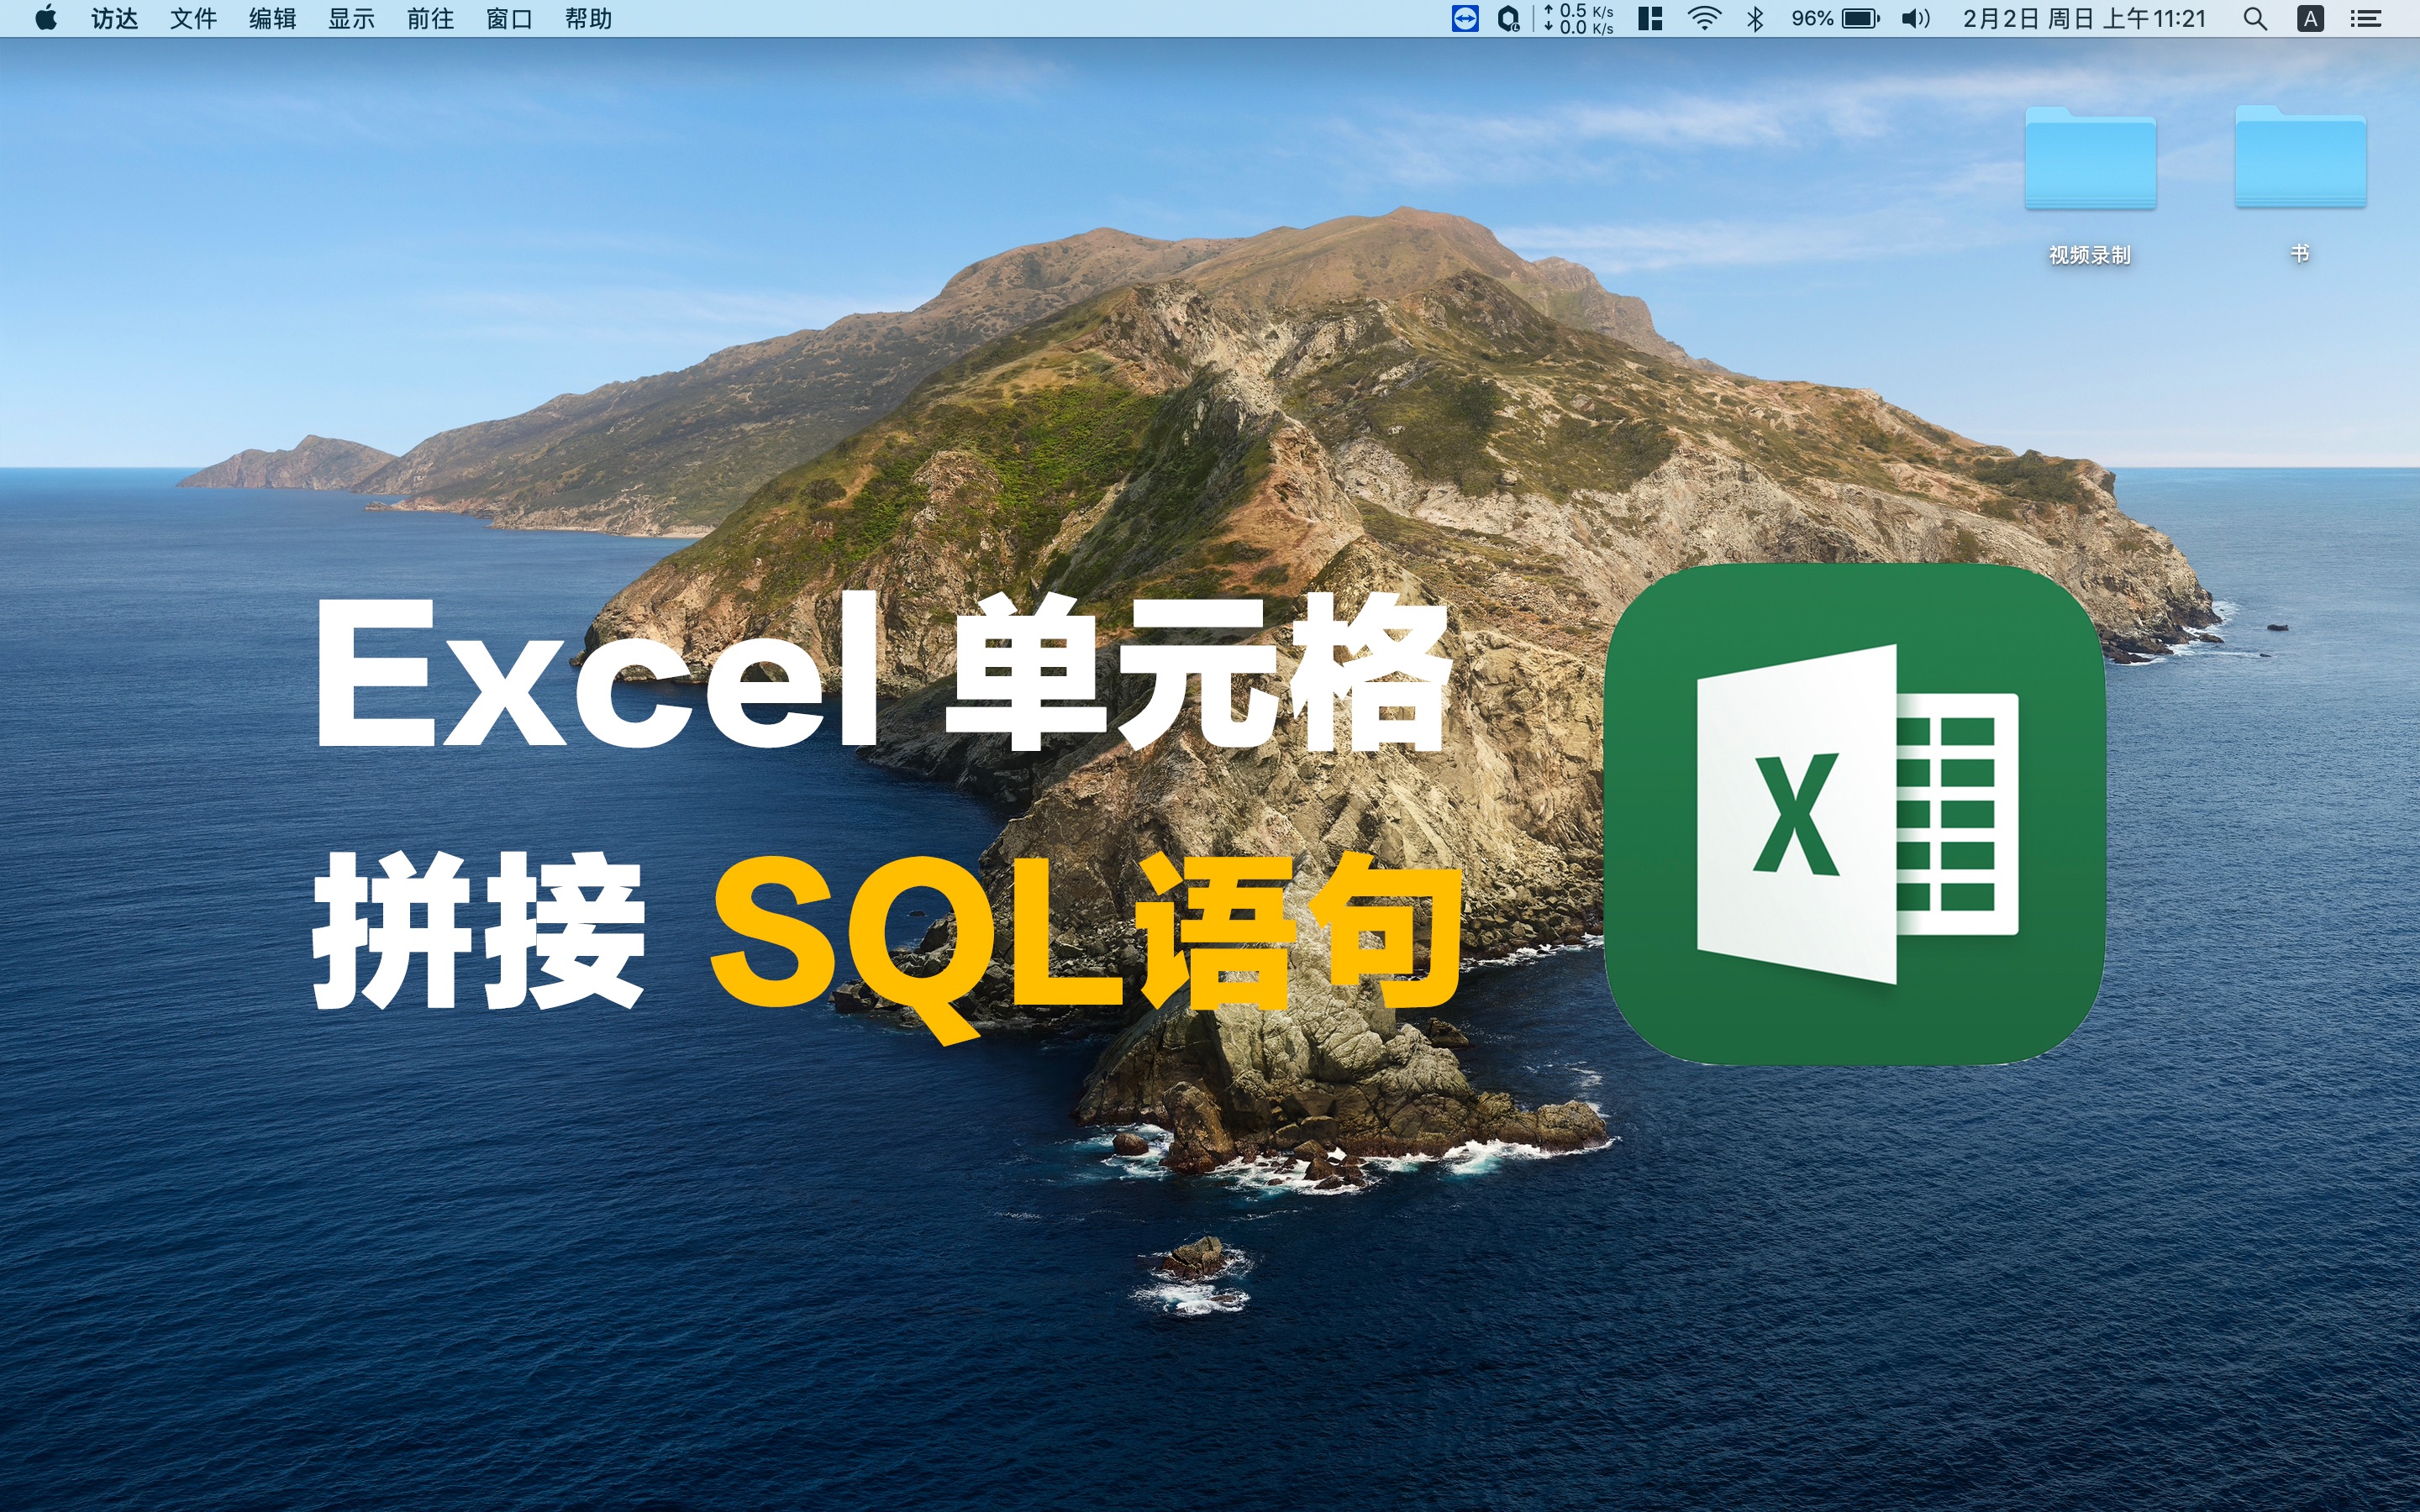Open the volume control icon
Screen dimensions: 2420x1512
click(1915, 18)
